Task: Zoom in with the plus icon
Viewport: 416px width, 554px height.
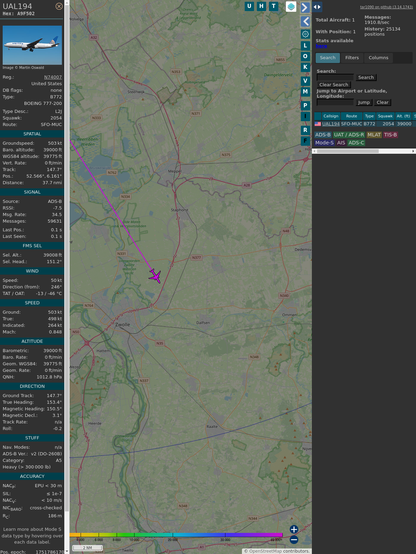Action: pos(294,529)
